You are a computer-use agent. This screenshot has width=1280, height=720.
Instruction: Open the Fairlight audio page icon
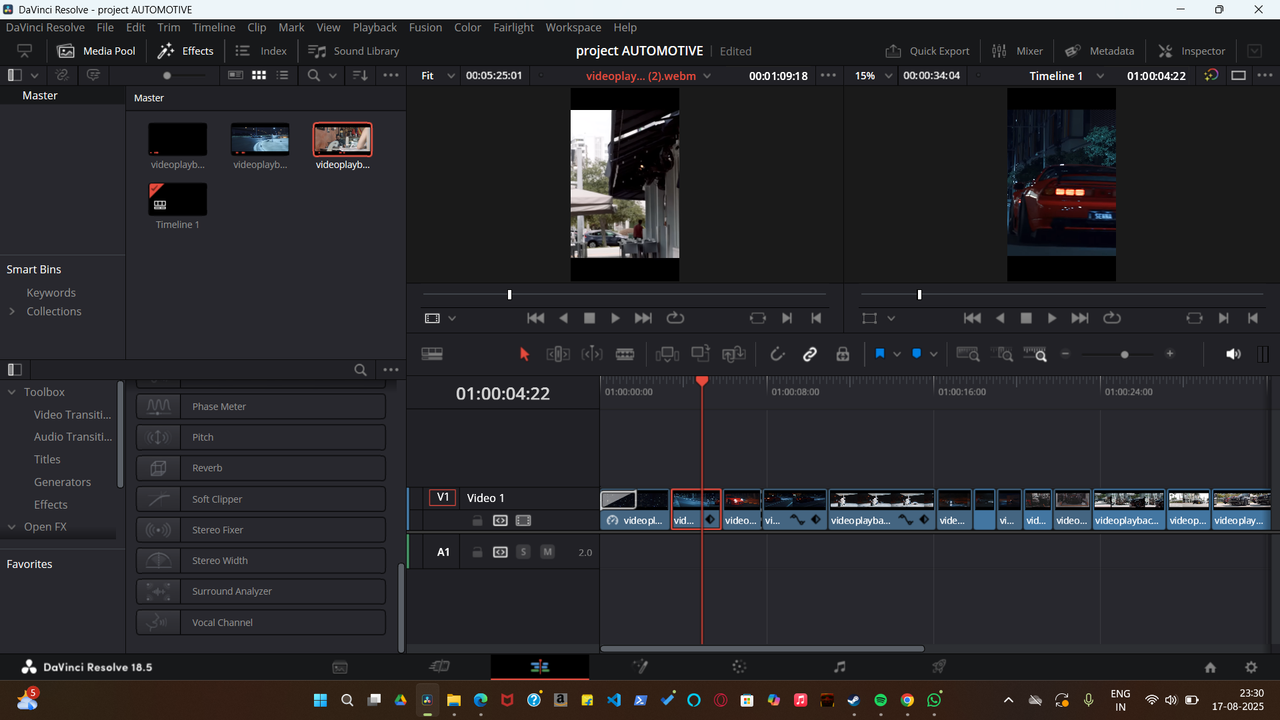838,666
